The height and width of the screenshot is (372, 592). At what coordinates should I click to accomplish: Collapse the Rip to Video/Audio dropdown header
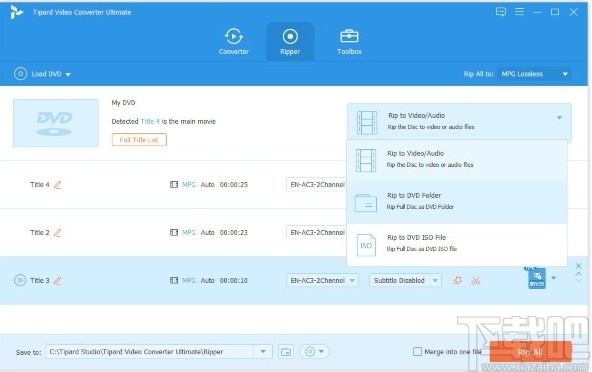[459, 121]
